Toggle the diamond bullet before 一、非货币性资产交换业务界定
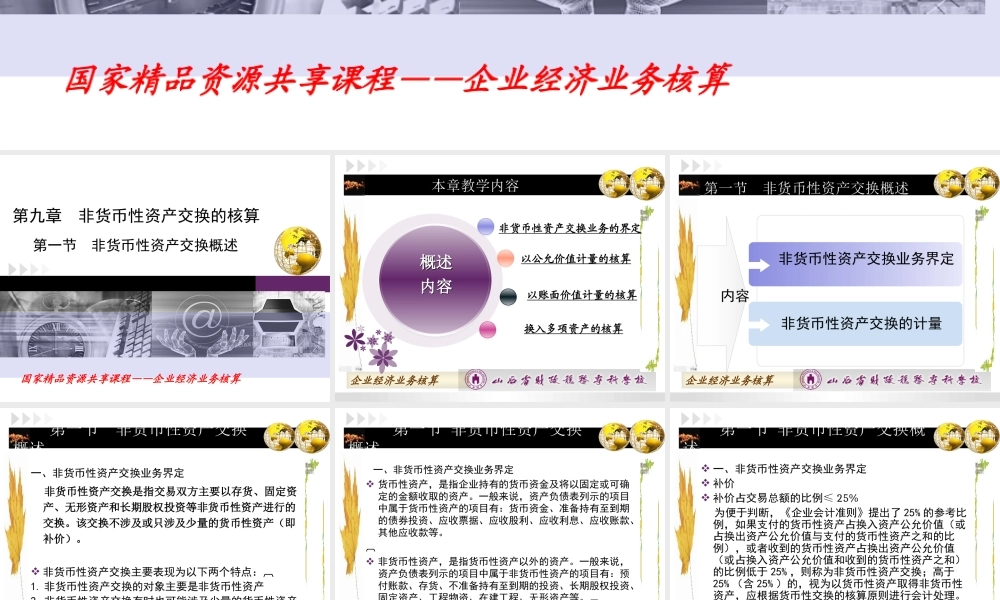This screenshot has height=600, width=1000. click(x=706, y=467)
